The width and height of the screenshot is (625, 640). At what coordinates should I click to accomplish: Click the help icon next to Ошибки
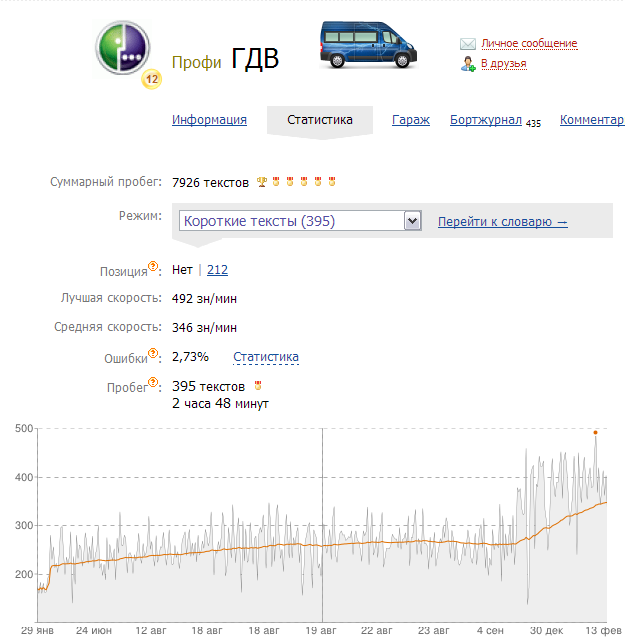[x=153, y=353]
